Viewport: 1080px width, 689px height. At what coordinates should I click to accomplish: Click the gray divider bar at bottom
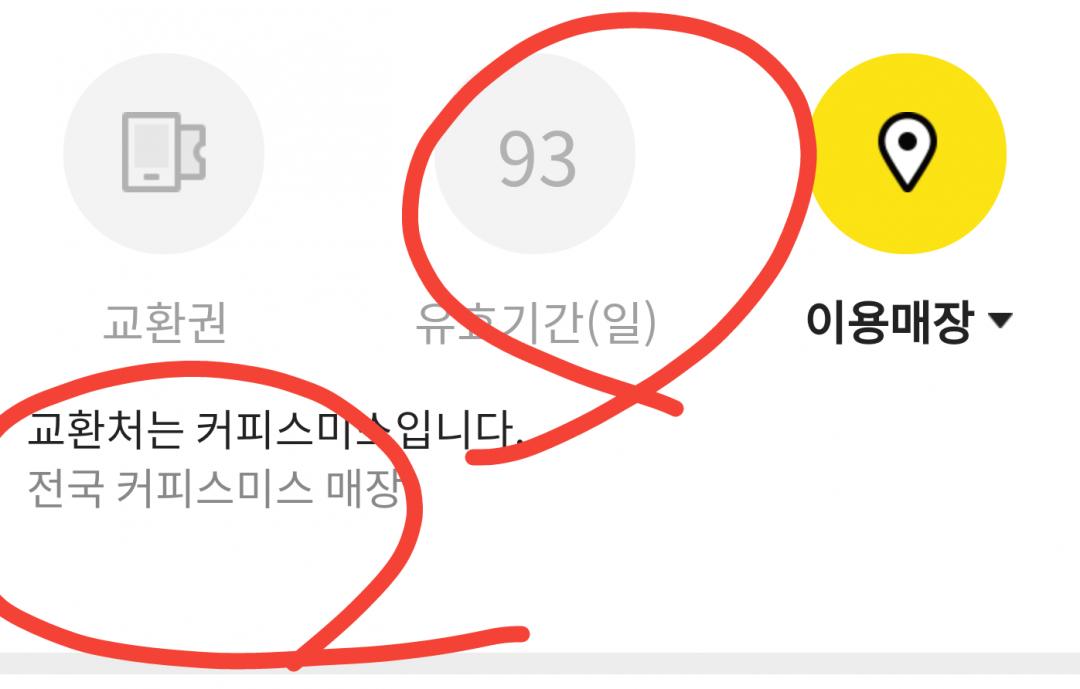click(540, 664)
